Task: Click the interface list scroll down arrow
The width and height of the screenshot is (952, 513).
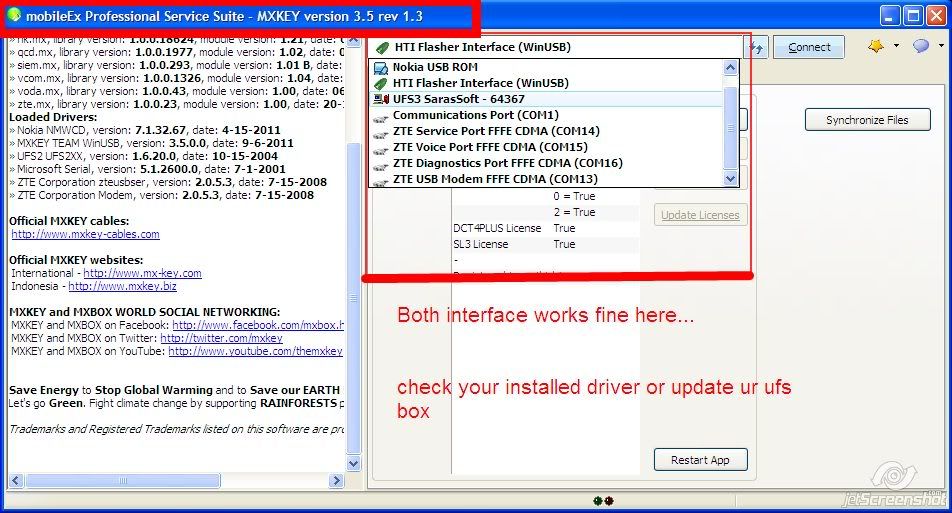Action: click(x=730, y=178)
